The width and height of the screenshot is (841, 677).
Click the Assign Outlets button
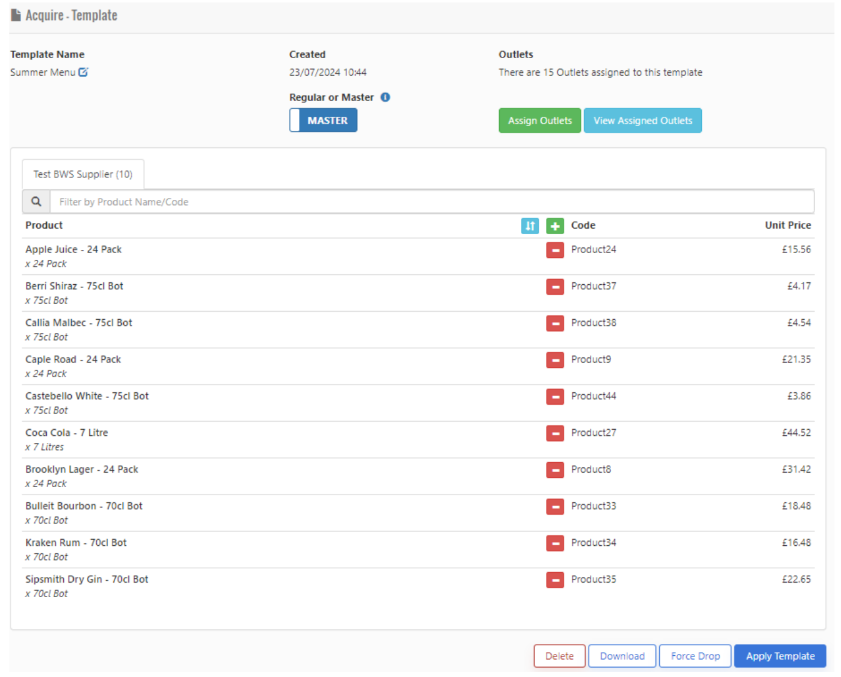point(539,121)
